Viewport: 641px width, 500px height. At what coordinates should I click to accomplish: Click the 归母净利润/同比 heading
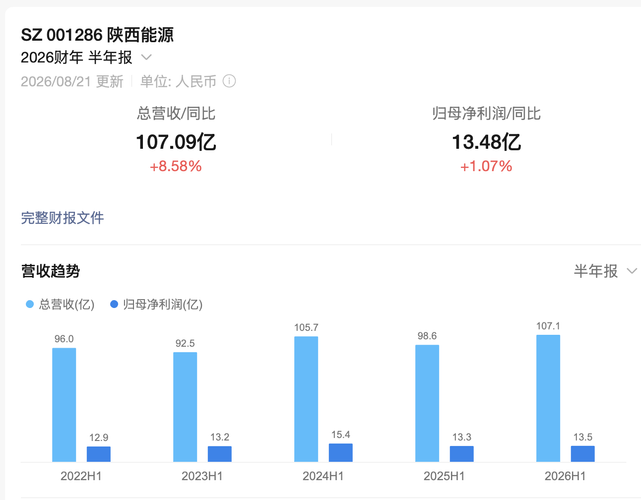point(486,113)
